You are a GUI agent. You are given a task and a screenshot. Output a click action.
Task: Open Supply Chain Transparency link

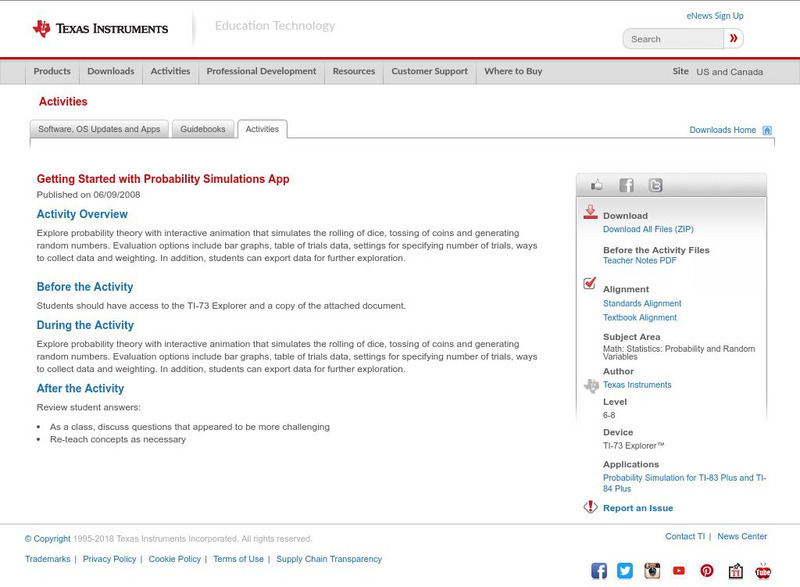point(329,559)
